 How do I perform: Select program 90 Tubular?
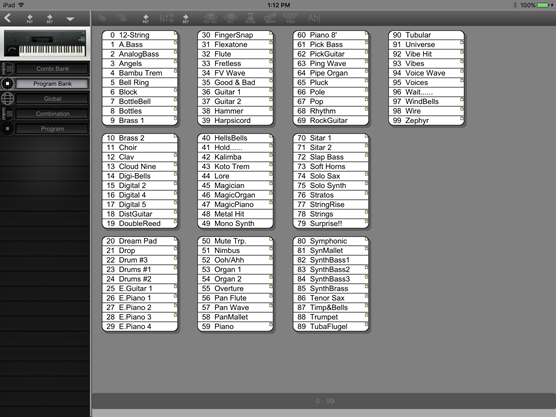coord(427,35)
